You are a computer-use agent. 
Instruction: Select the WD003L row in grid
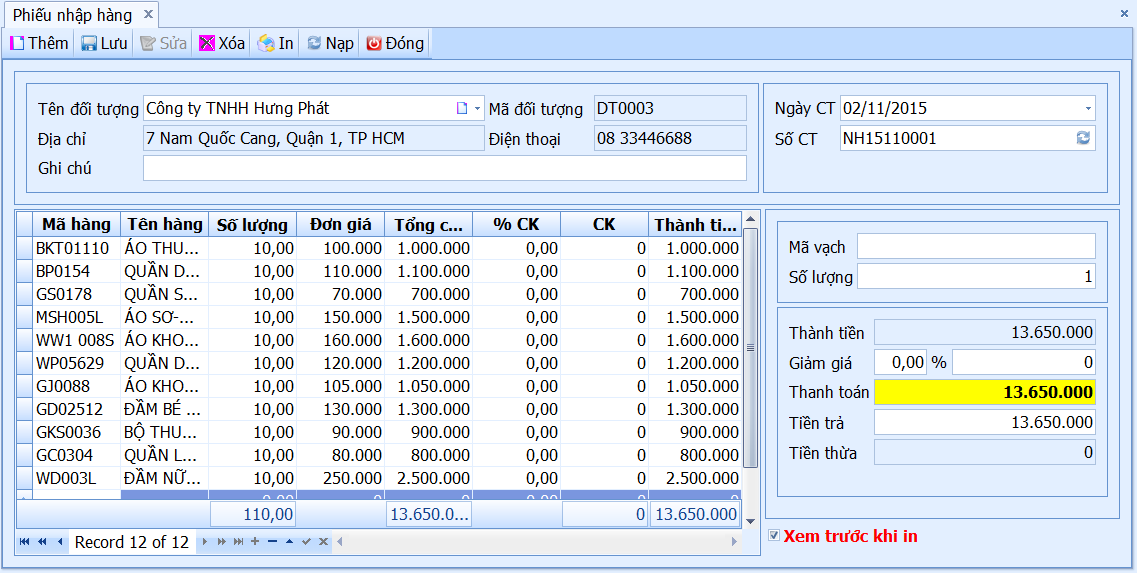tap(379, 479)
